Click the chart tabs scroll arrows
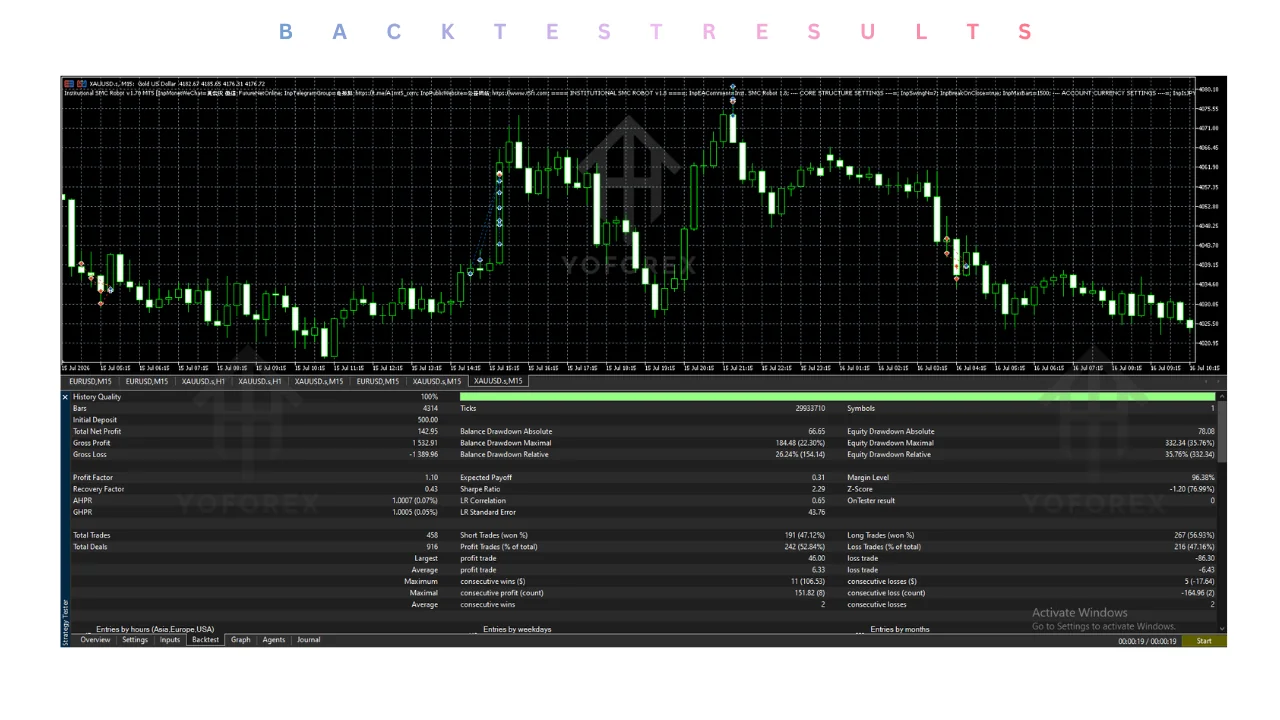Image resolution: width=1280 pixels, height=720 pixels. pyautogui.click(x=1213, y=381)
